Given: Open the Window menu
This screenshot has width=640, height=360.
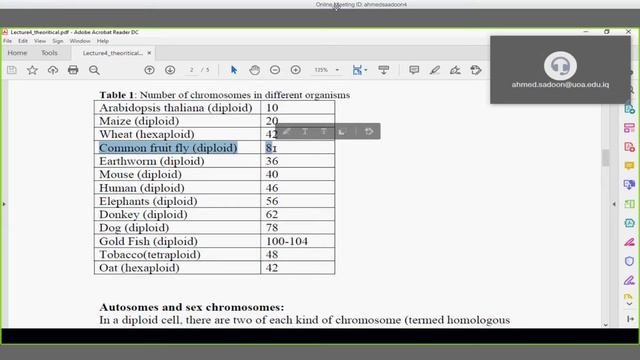Looking at the screenshot, I should pos(80,41).
